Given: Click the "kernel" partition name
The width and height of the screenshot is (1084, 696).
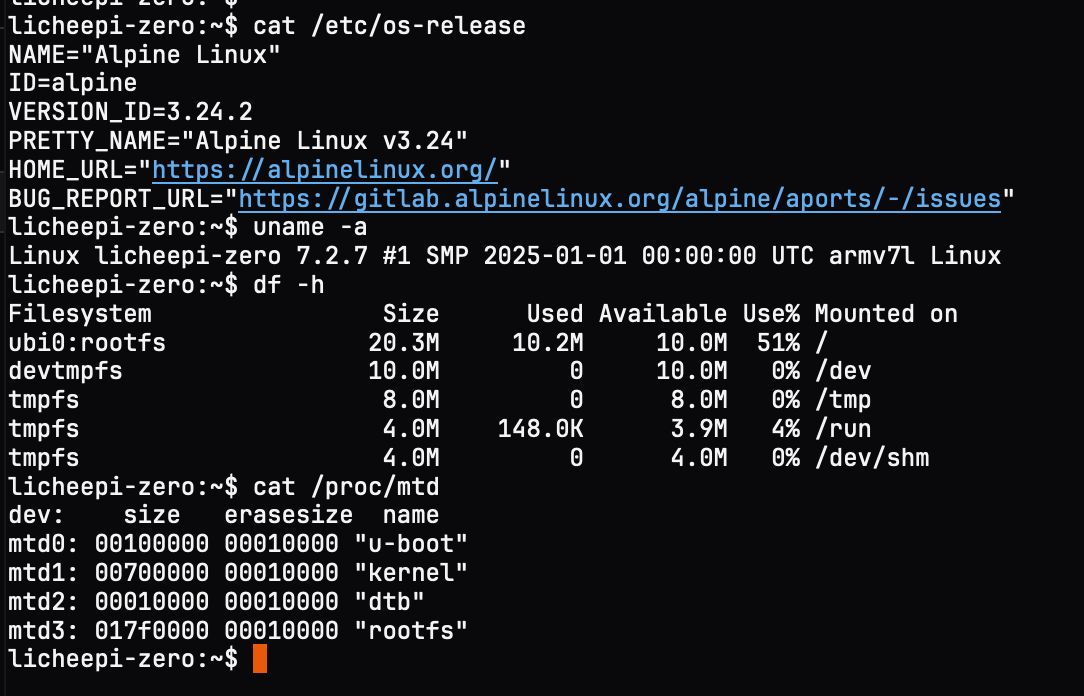Looking at the screenshot, I should (x=411, y=573).
